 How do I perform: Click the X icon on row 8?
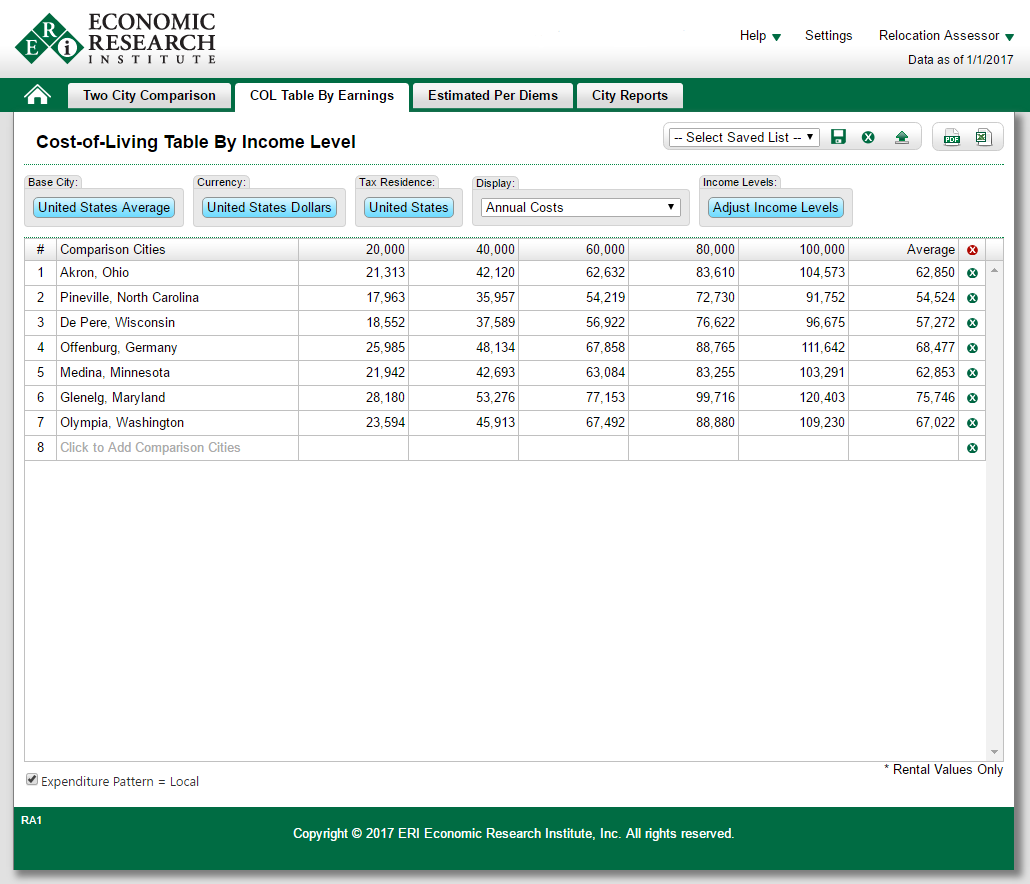[x=972, y=448]
